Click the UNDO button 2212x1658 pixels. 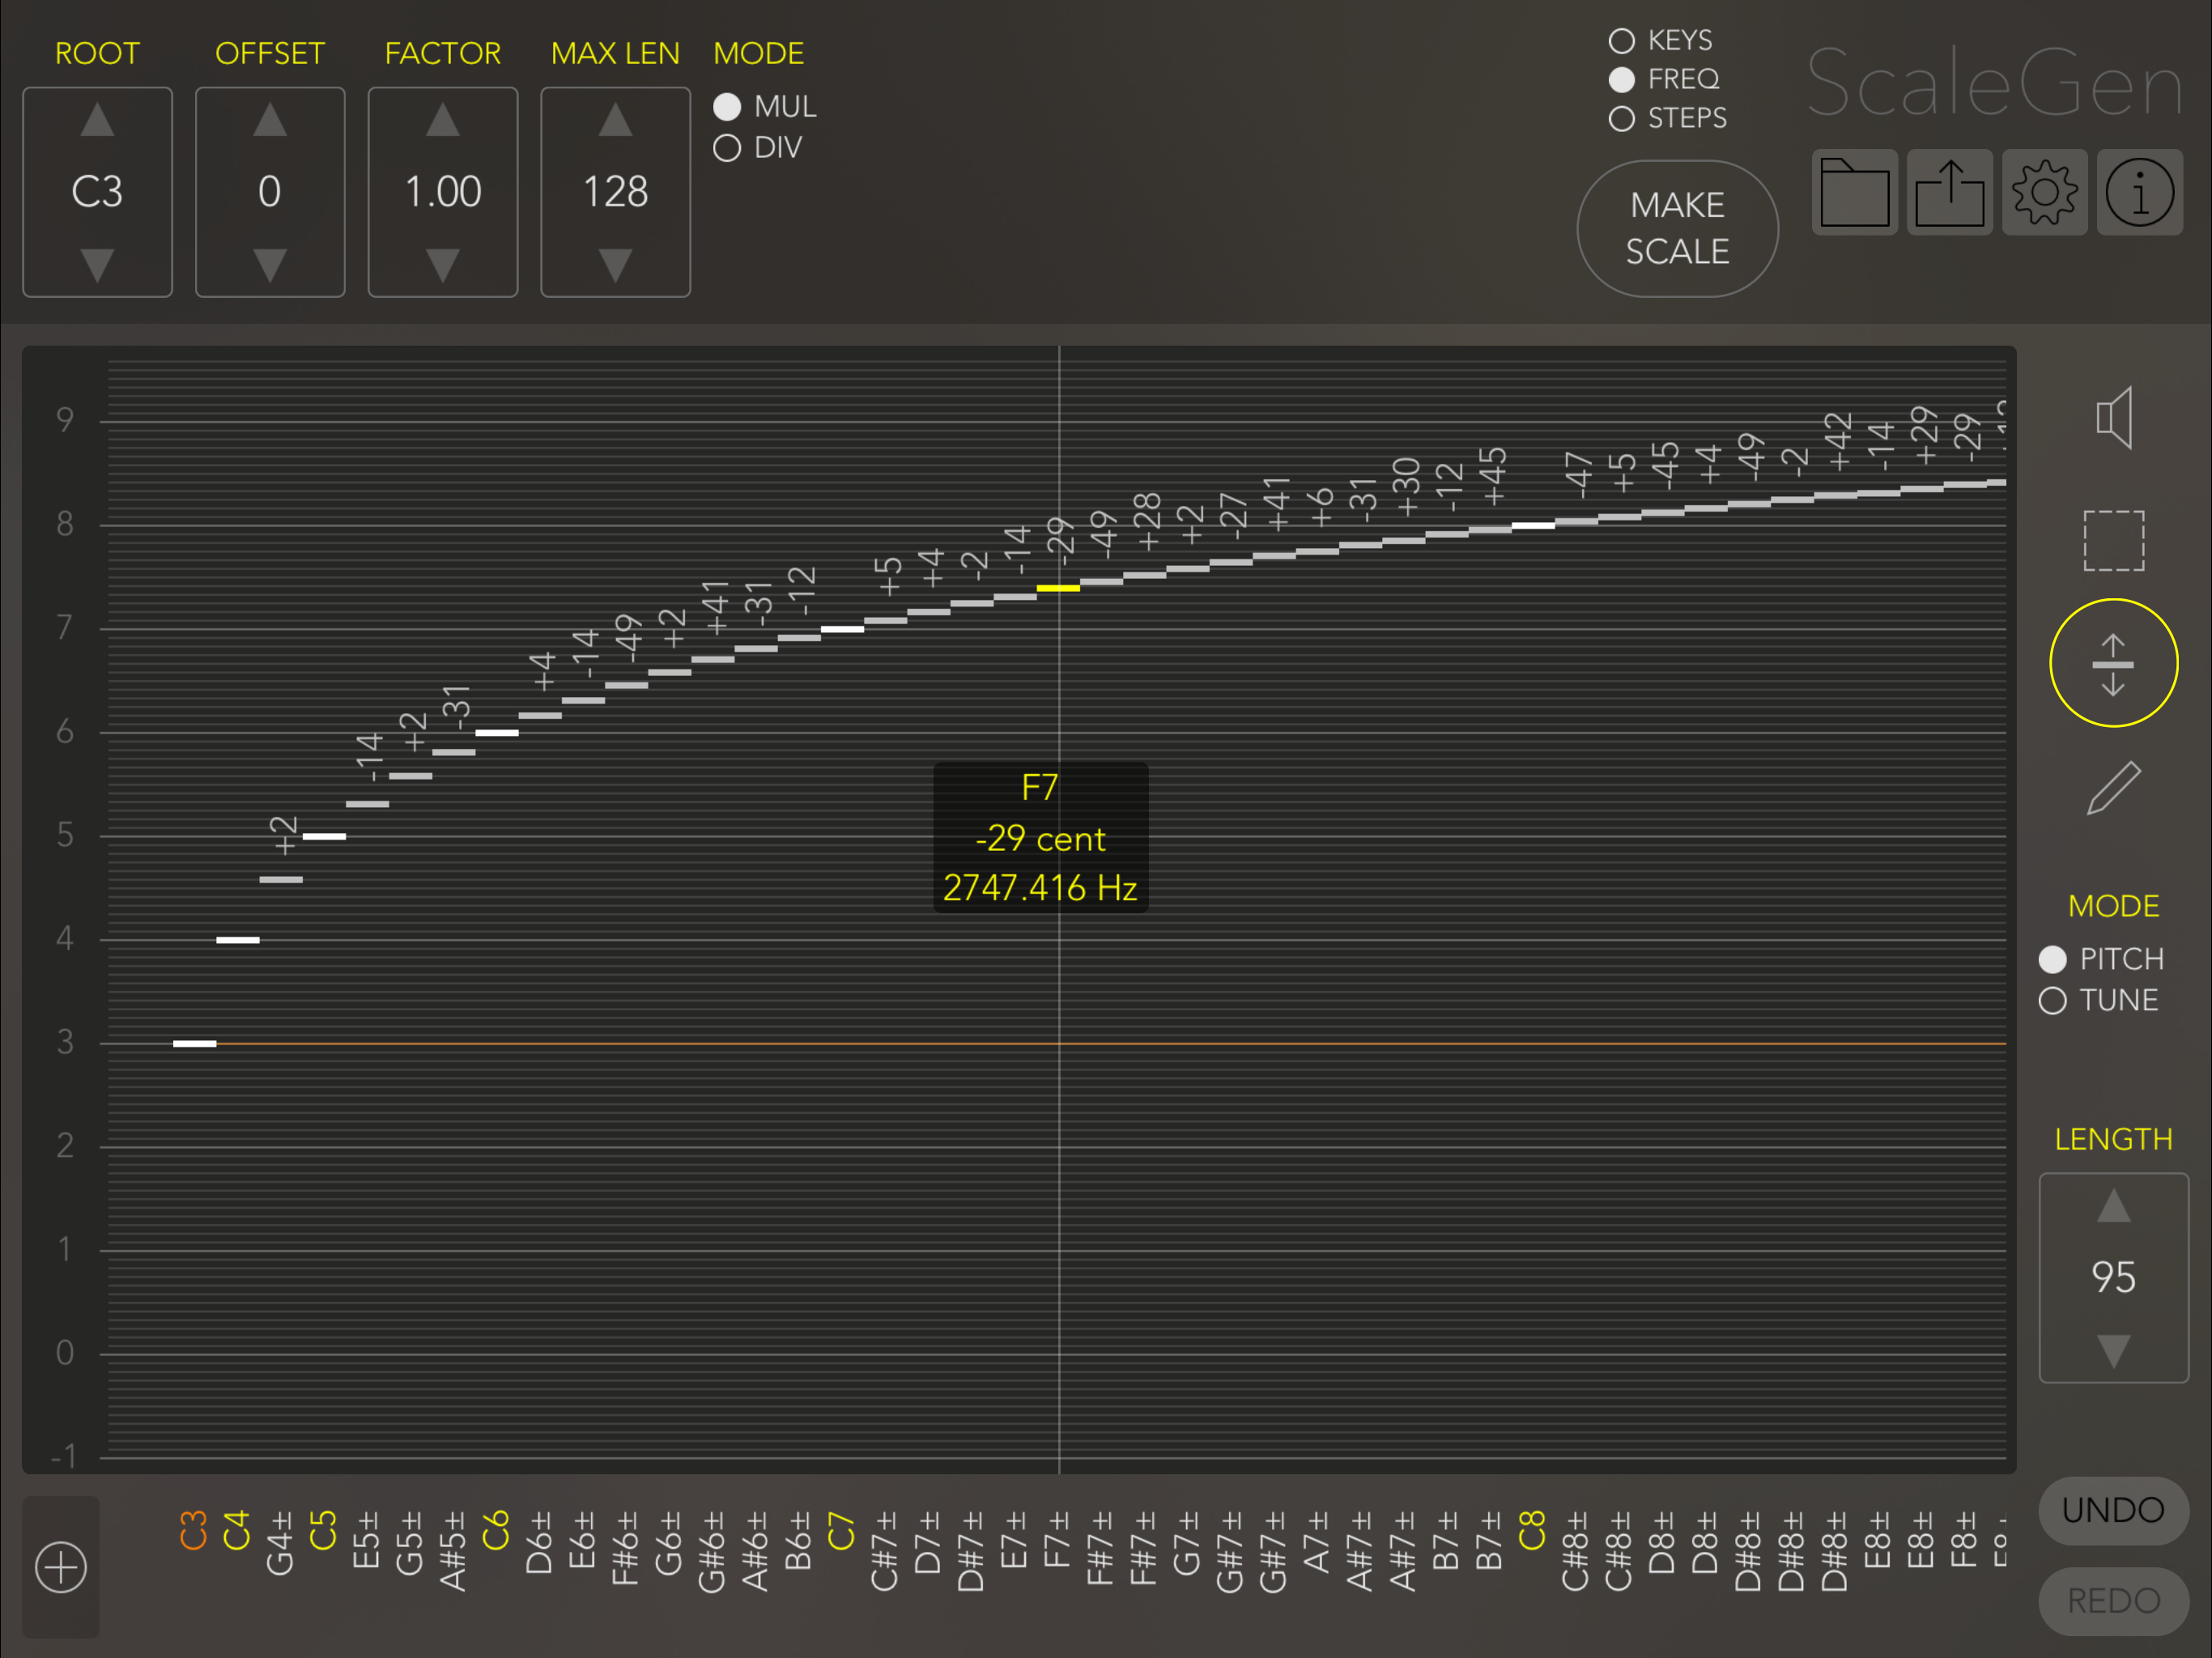(x=2113, y=1510)
